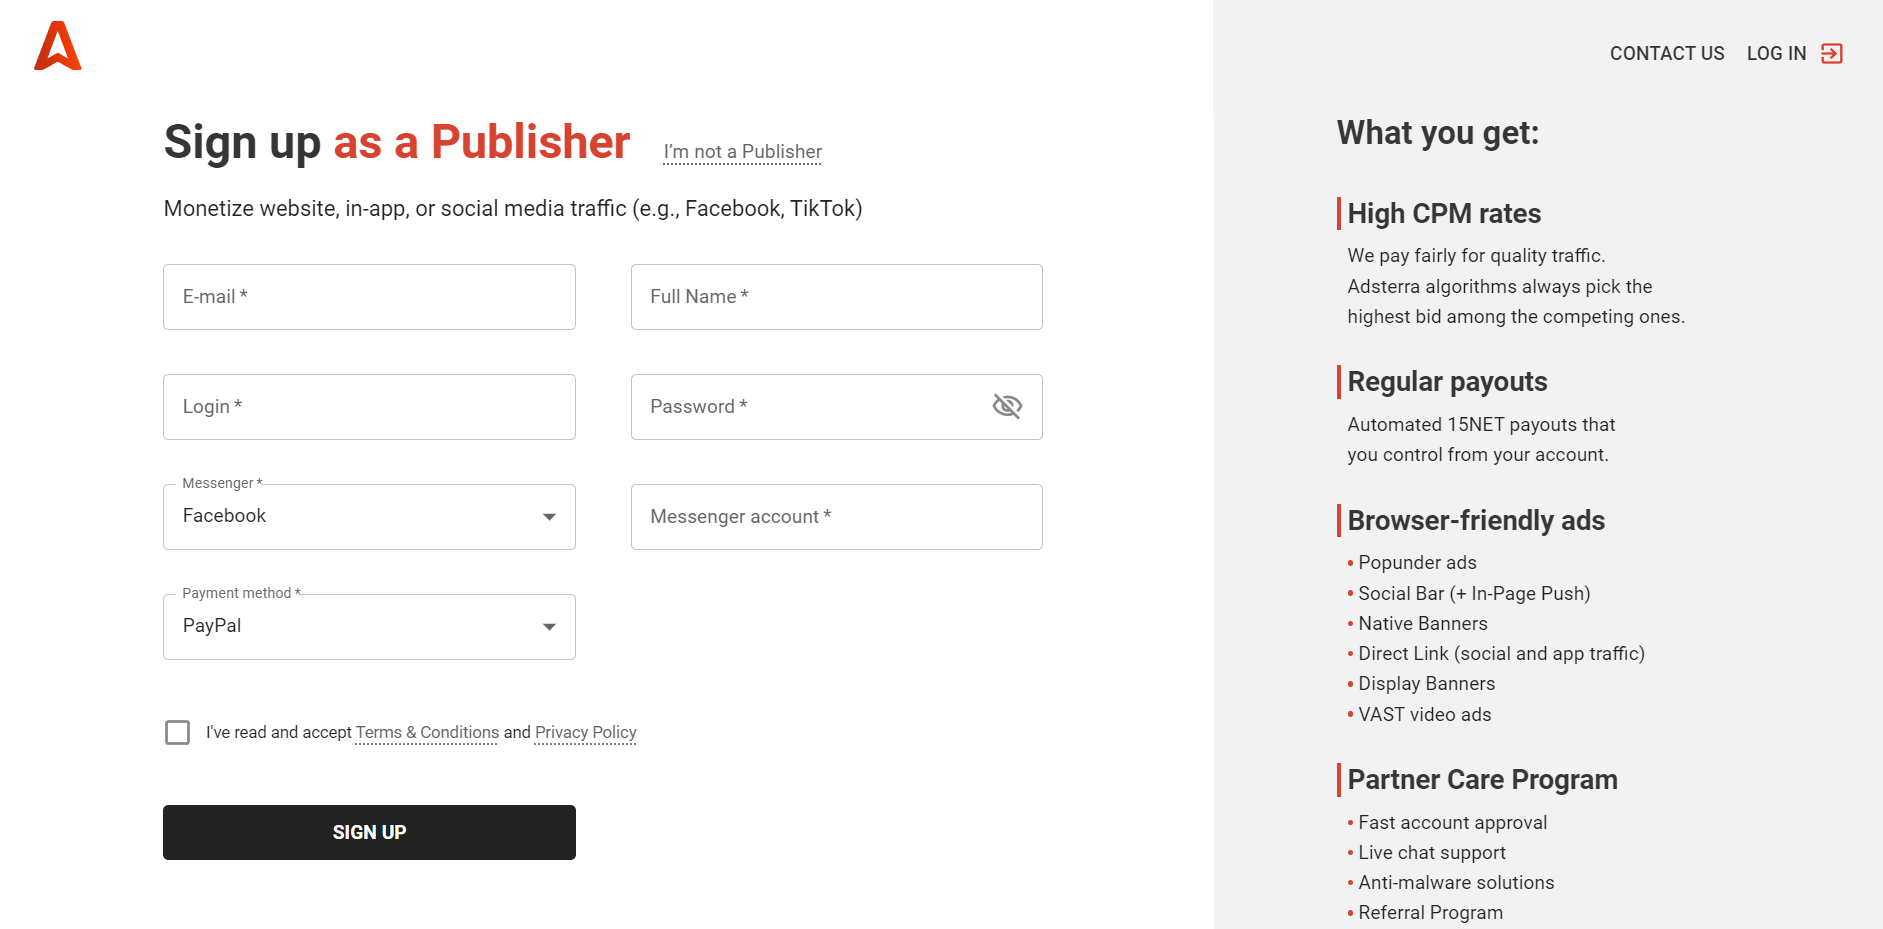
Task: Click inside the E-mail input field
Action: pos(368,296)
